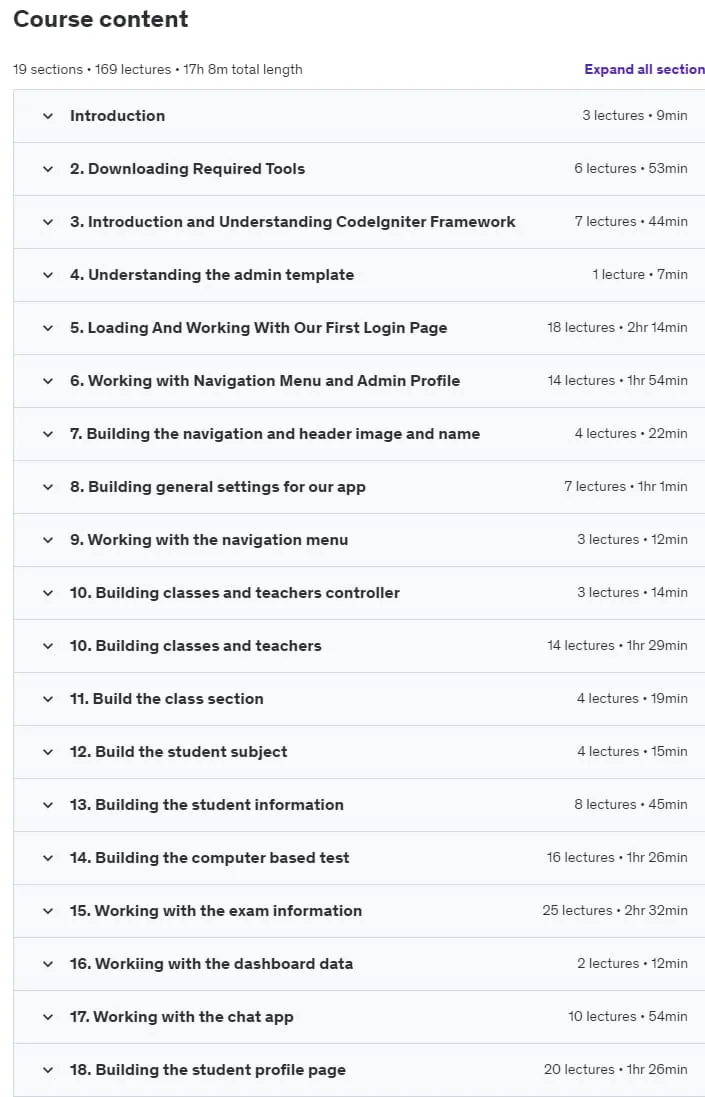Expand chevron for Working with the navigation menu
This screenshot has height=1097, width=705.
click(x=48, y=540)
